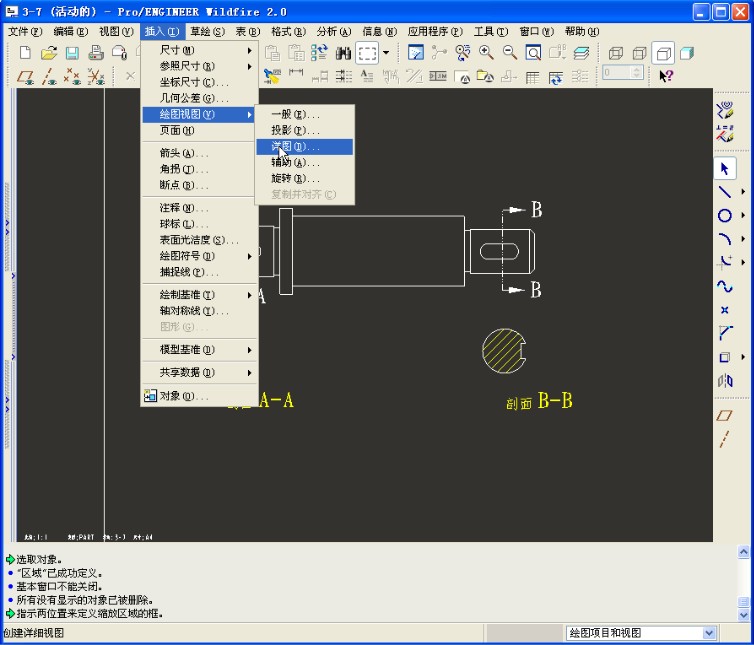Select the spline sketch tool

(725, 286)
